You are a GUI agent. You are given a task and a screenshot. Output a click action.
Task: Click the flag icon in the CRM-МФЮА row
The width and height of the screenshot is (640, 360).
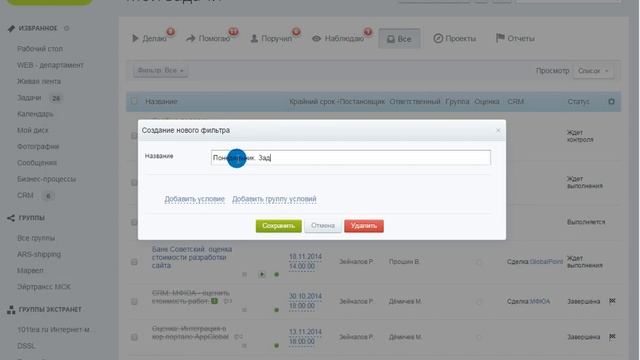coord(612,301)
